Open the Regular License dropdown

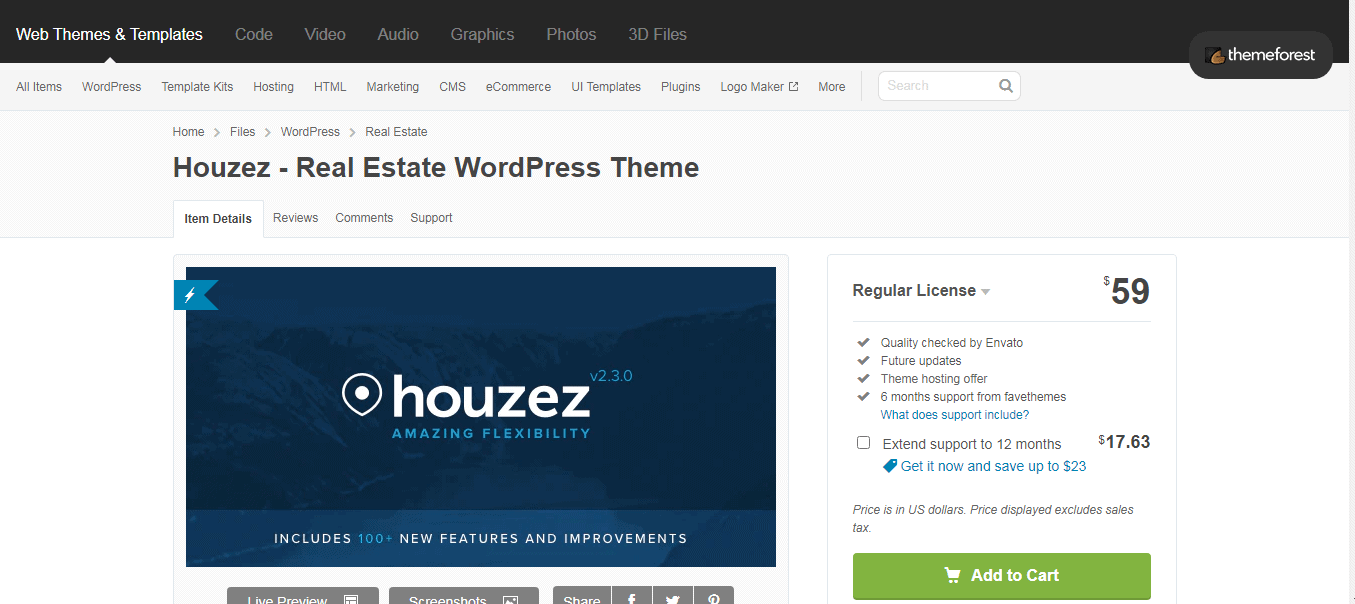pyautogui.click(x=921, y=291)
